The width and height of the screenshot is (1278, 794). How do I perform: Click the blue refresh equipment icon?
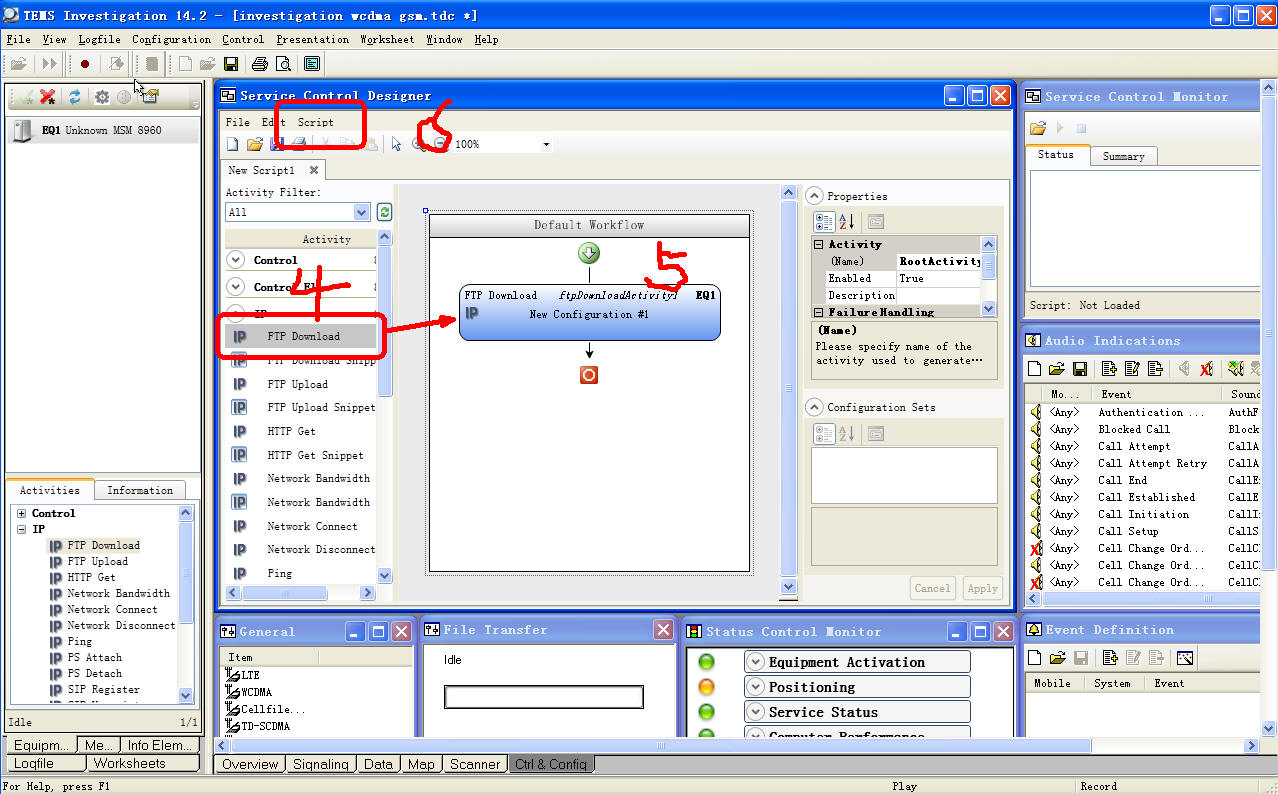pyautogui.click(x=74, y=97)
